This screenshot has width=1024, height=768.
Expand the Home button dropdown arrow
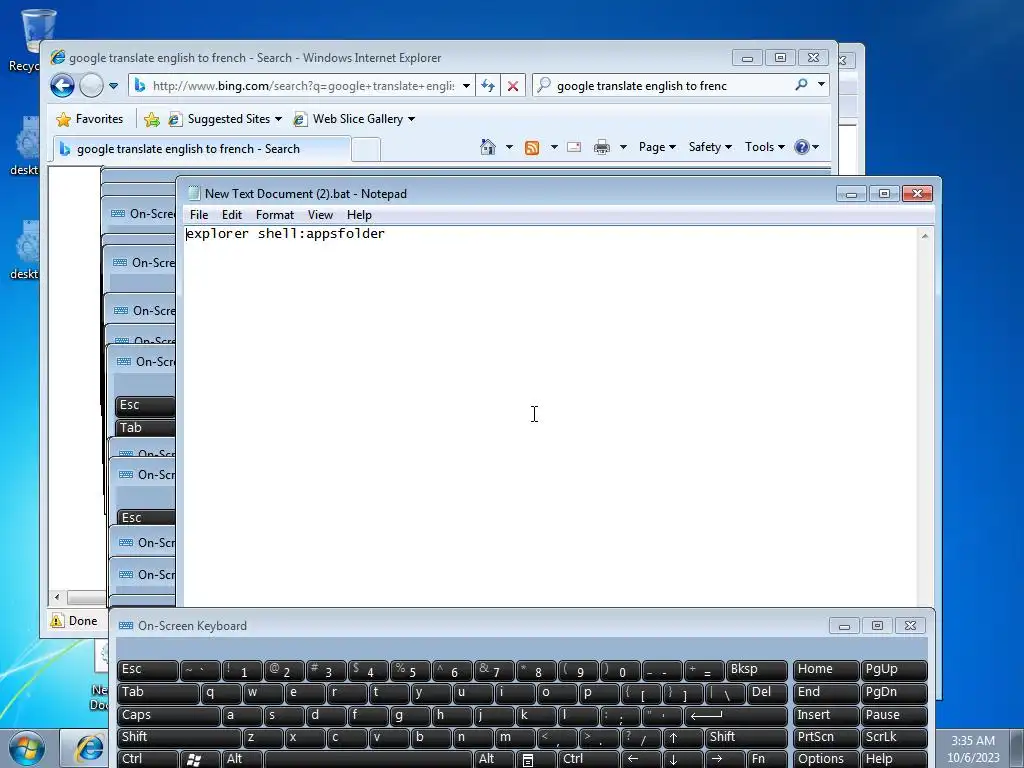pyautogui.click(x=509, y=147)
